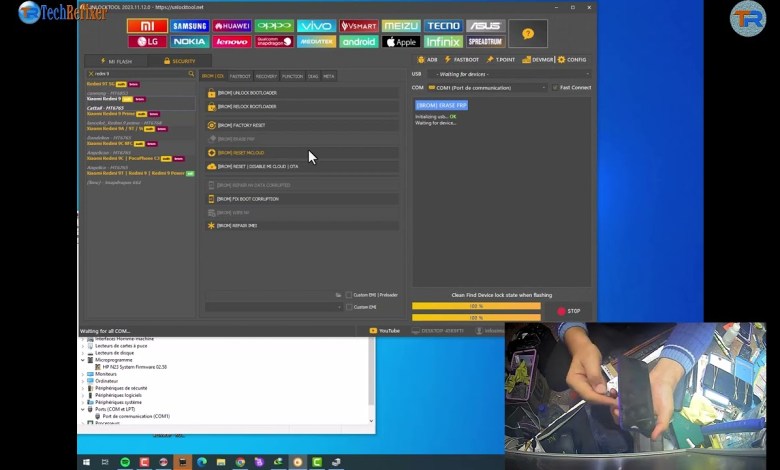
Task: Select the Huawei brand logo
Action: pos(232,26)
